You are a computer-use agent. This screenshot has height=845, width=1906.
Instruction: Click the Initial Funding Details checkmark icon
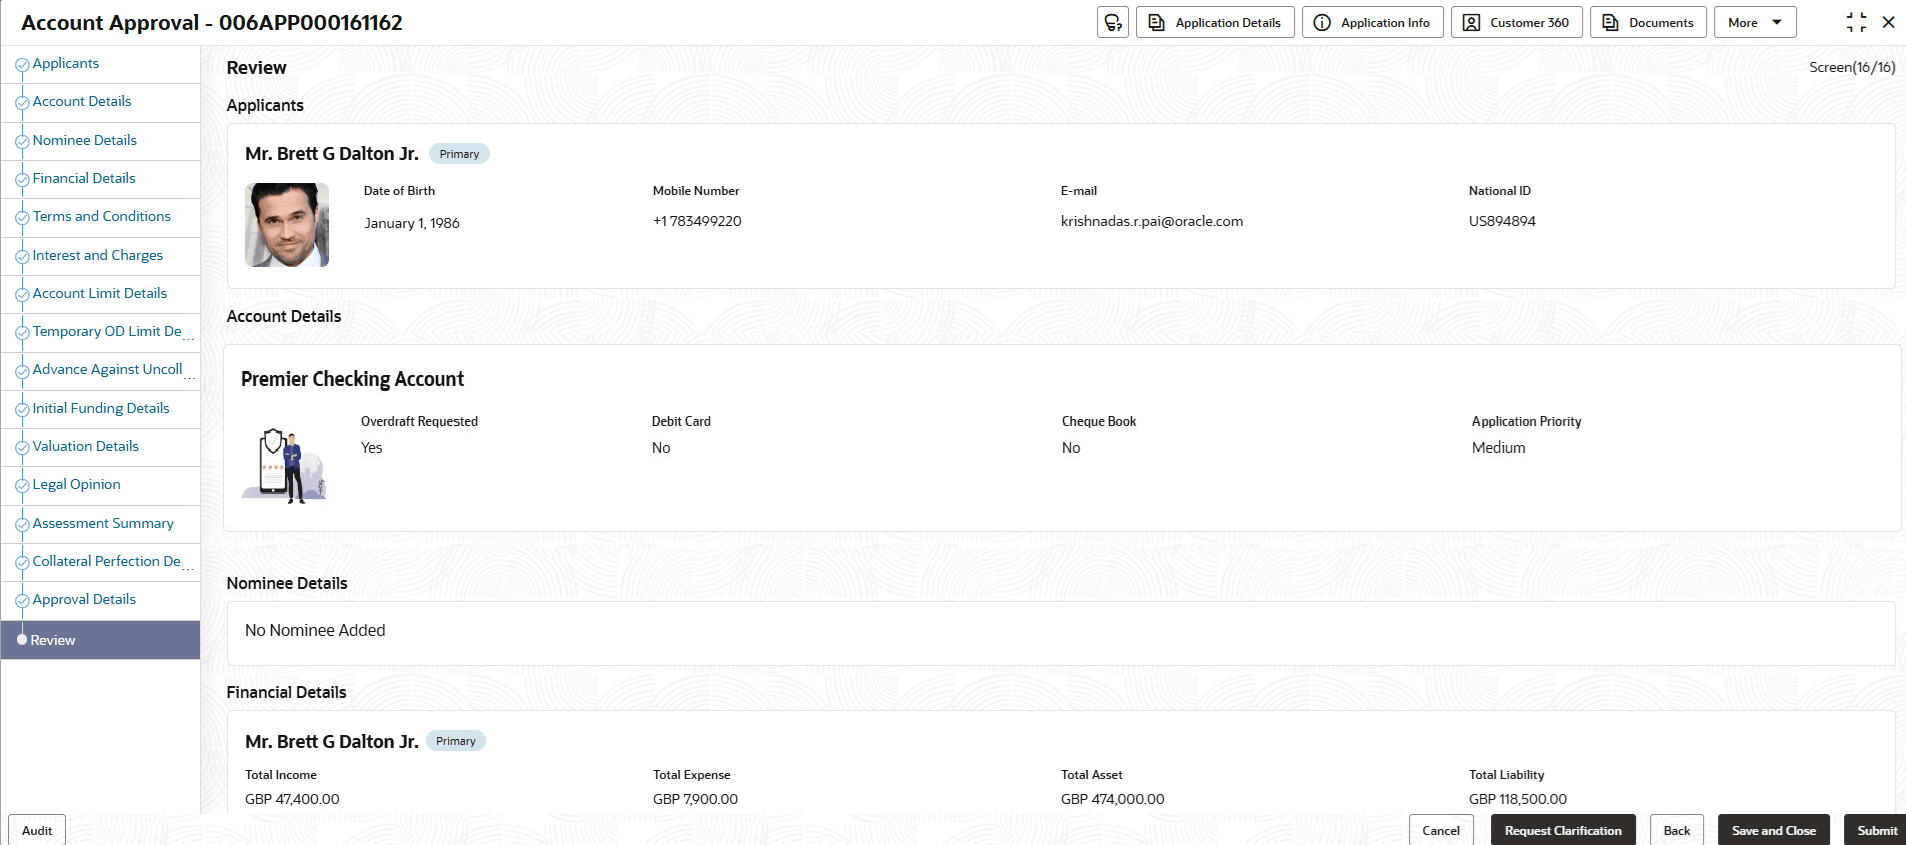coord(22,410)
